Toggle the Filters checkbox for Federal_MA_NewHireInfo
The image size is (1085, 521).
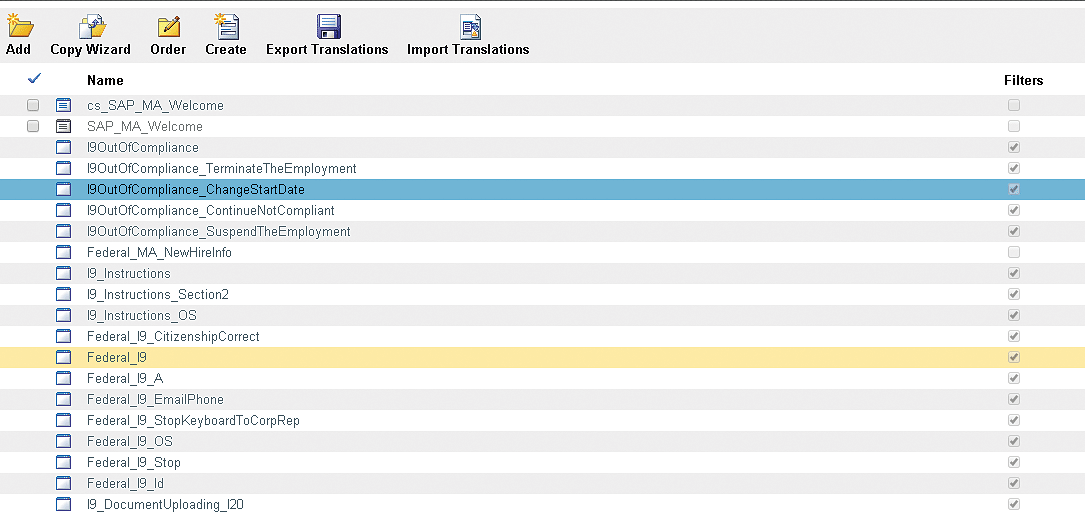pos(1014,253)
